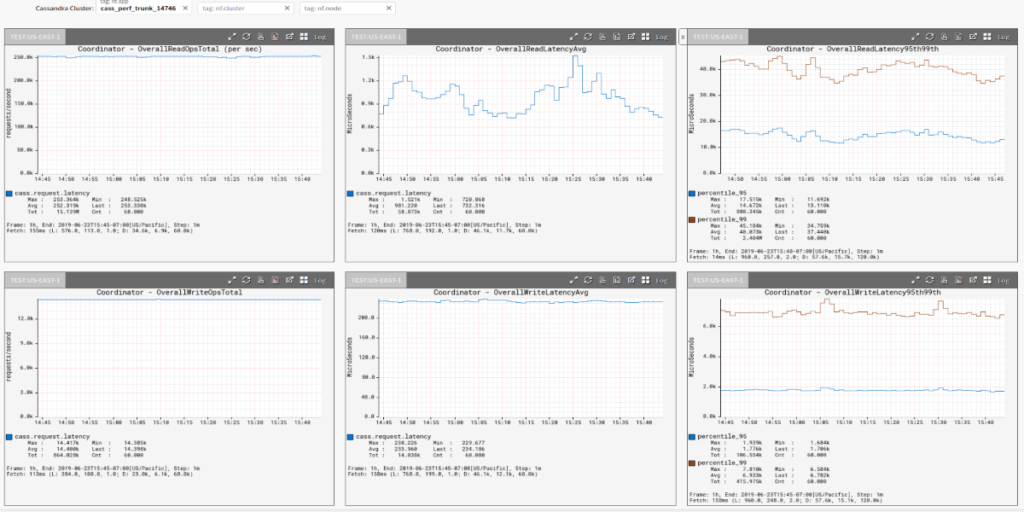This screenshot has height=512, width=1024.
Task: Refresh the OverallWriteLatencyAvg graph
Action: click(x=588, y=280)
